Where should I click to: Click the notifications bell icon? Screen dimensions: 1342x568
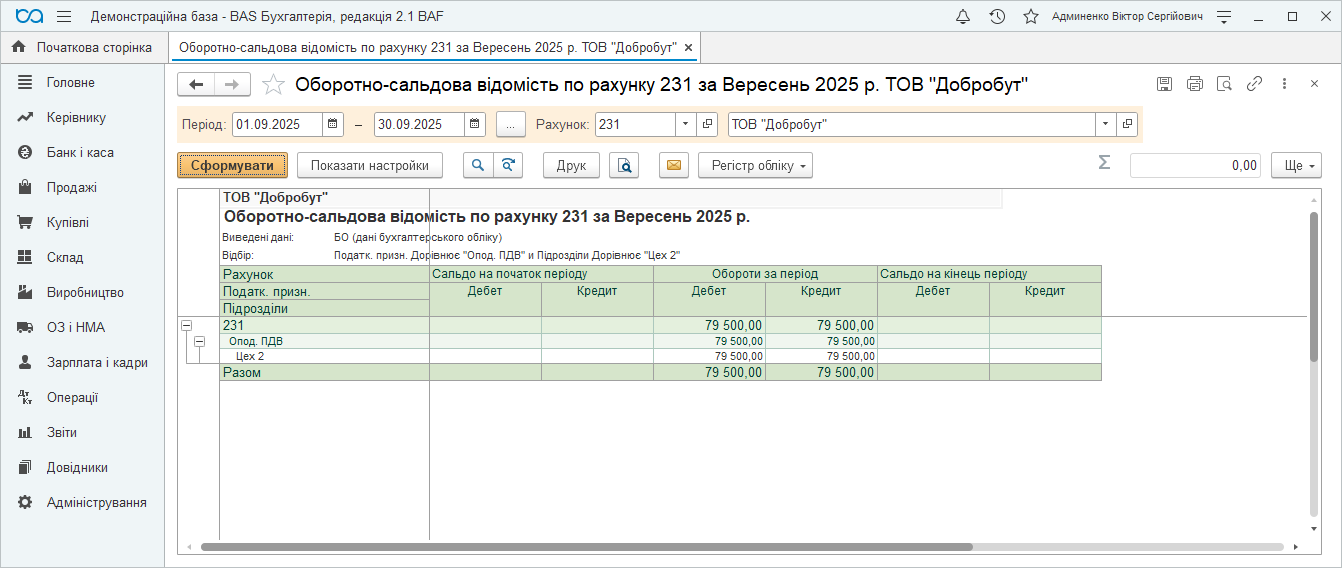[963, 17]
